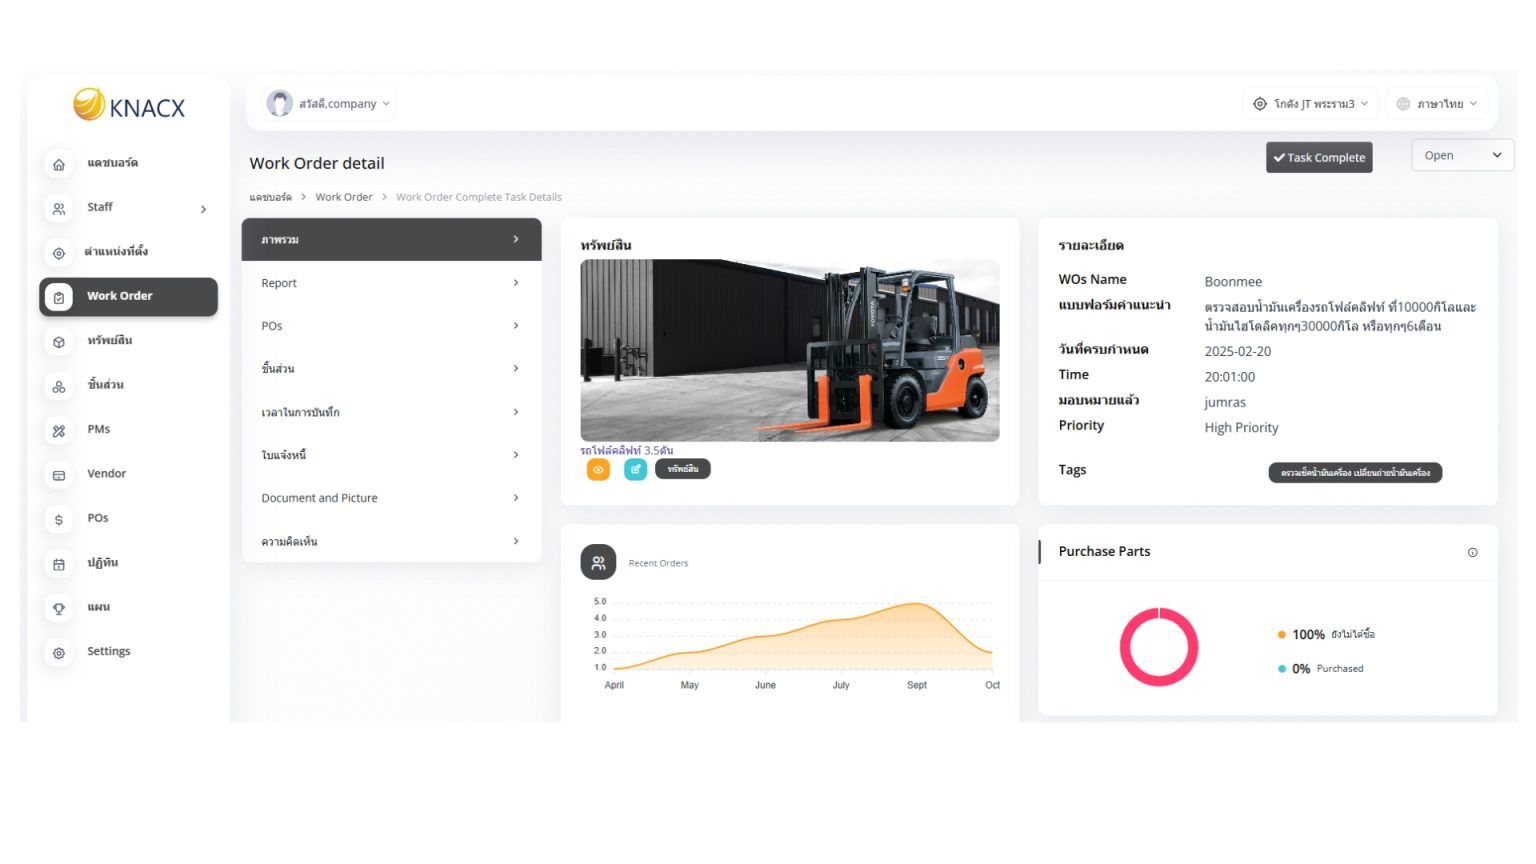Click the Recent Orders panel icon
This screenshot has width=1536, height=864.
[598, 562]
